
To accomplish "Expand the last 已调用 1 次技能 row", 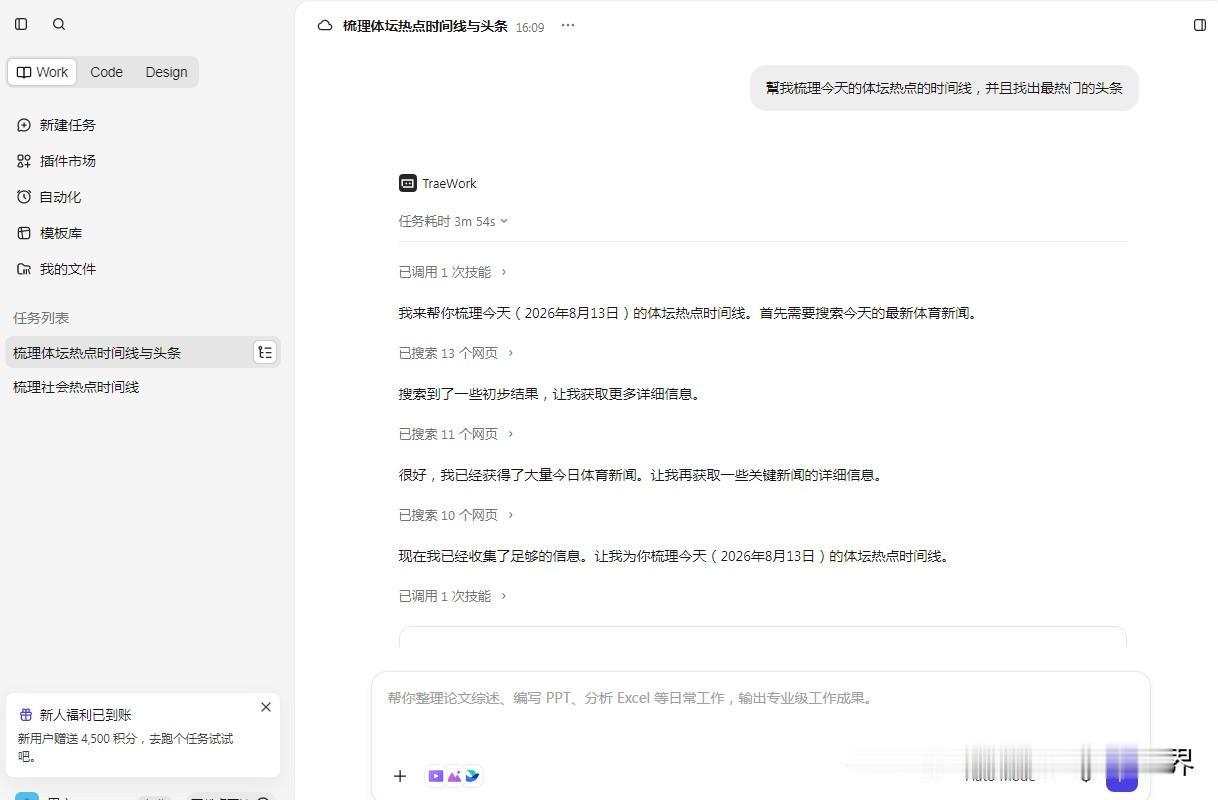I will [453, 596].
